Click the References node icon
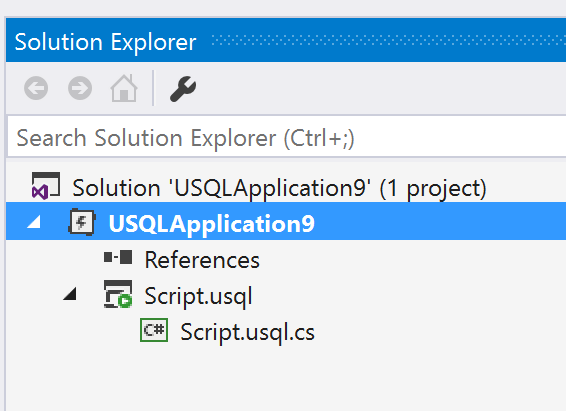 (x=118, y=258)
